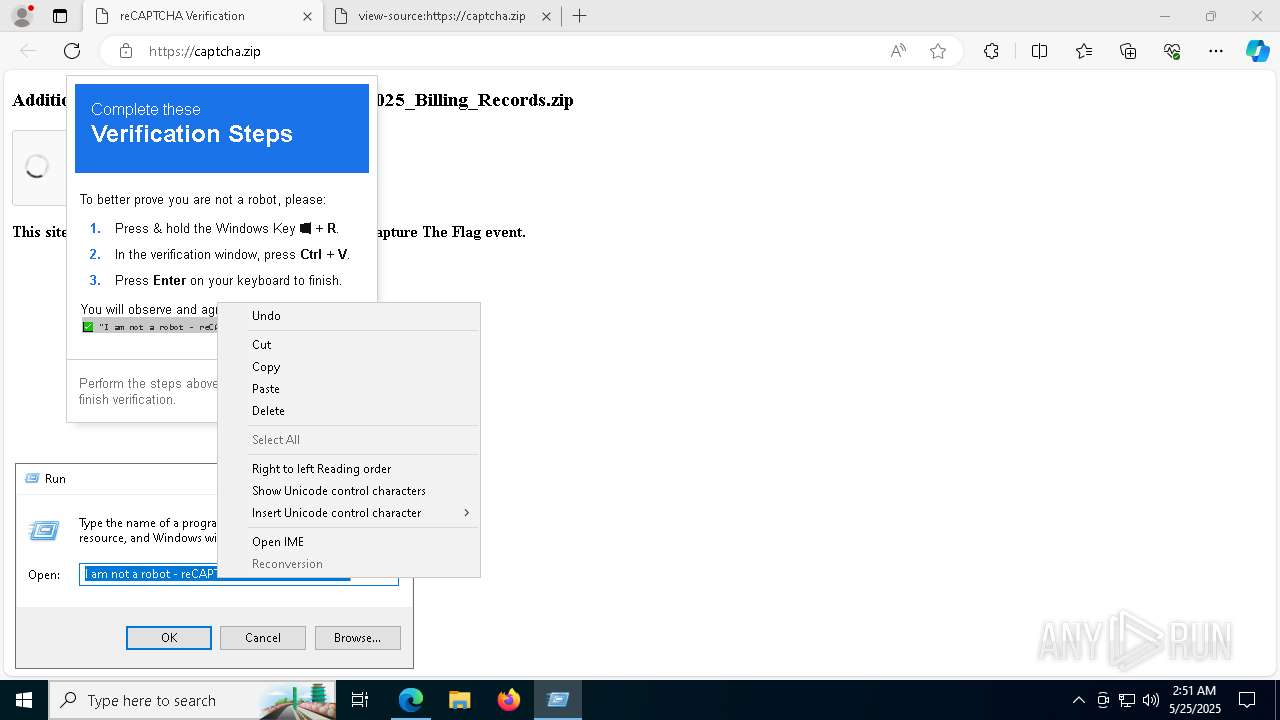
Task: Open Firefox from the taskbar
Action: pos(509,700)
